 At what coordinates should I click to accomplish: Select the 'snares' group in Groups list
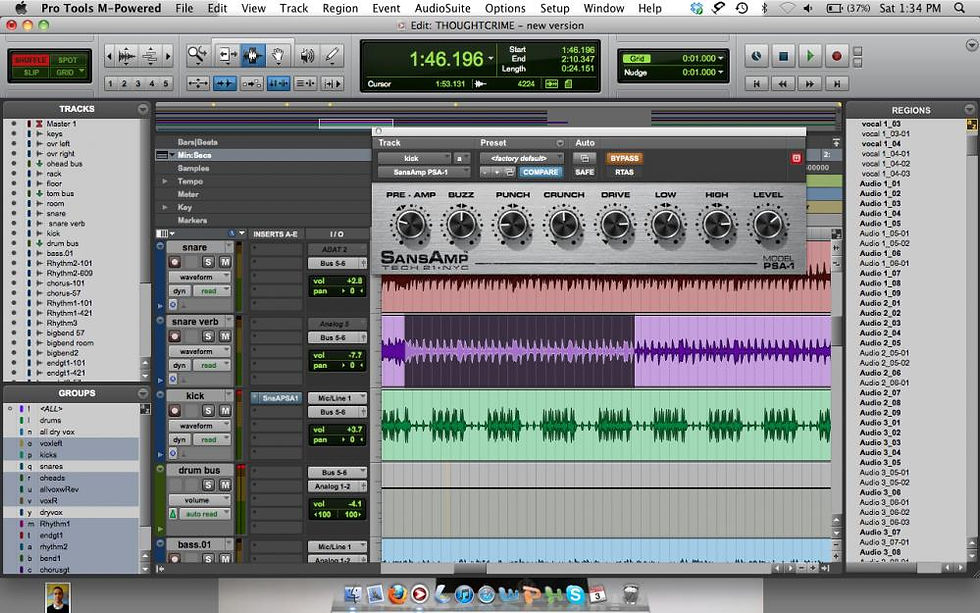pyautogui.click(x=51, y=466)
